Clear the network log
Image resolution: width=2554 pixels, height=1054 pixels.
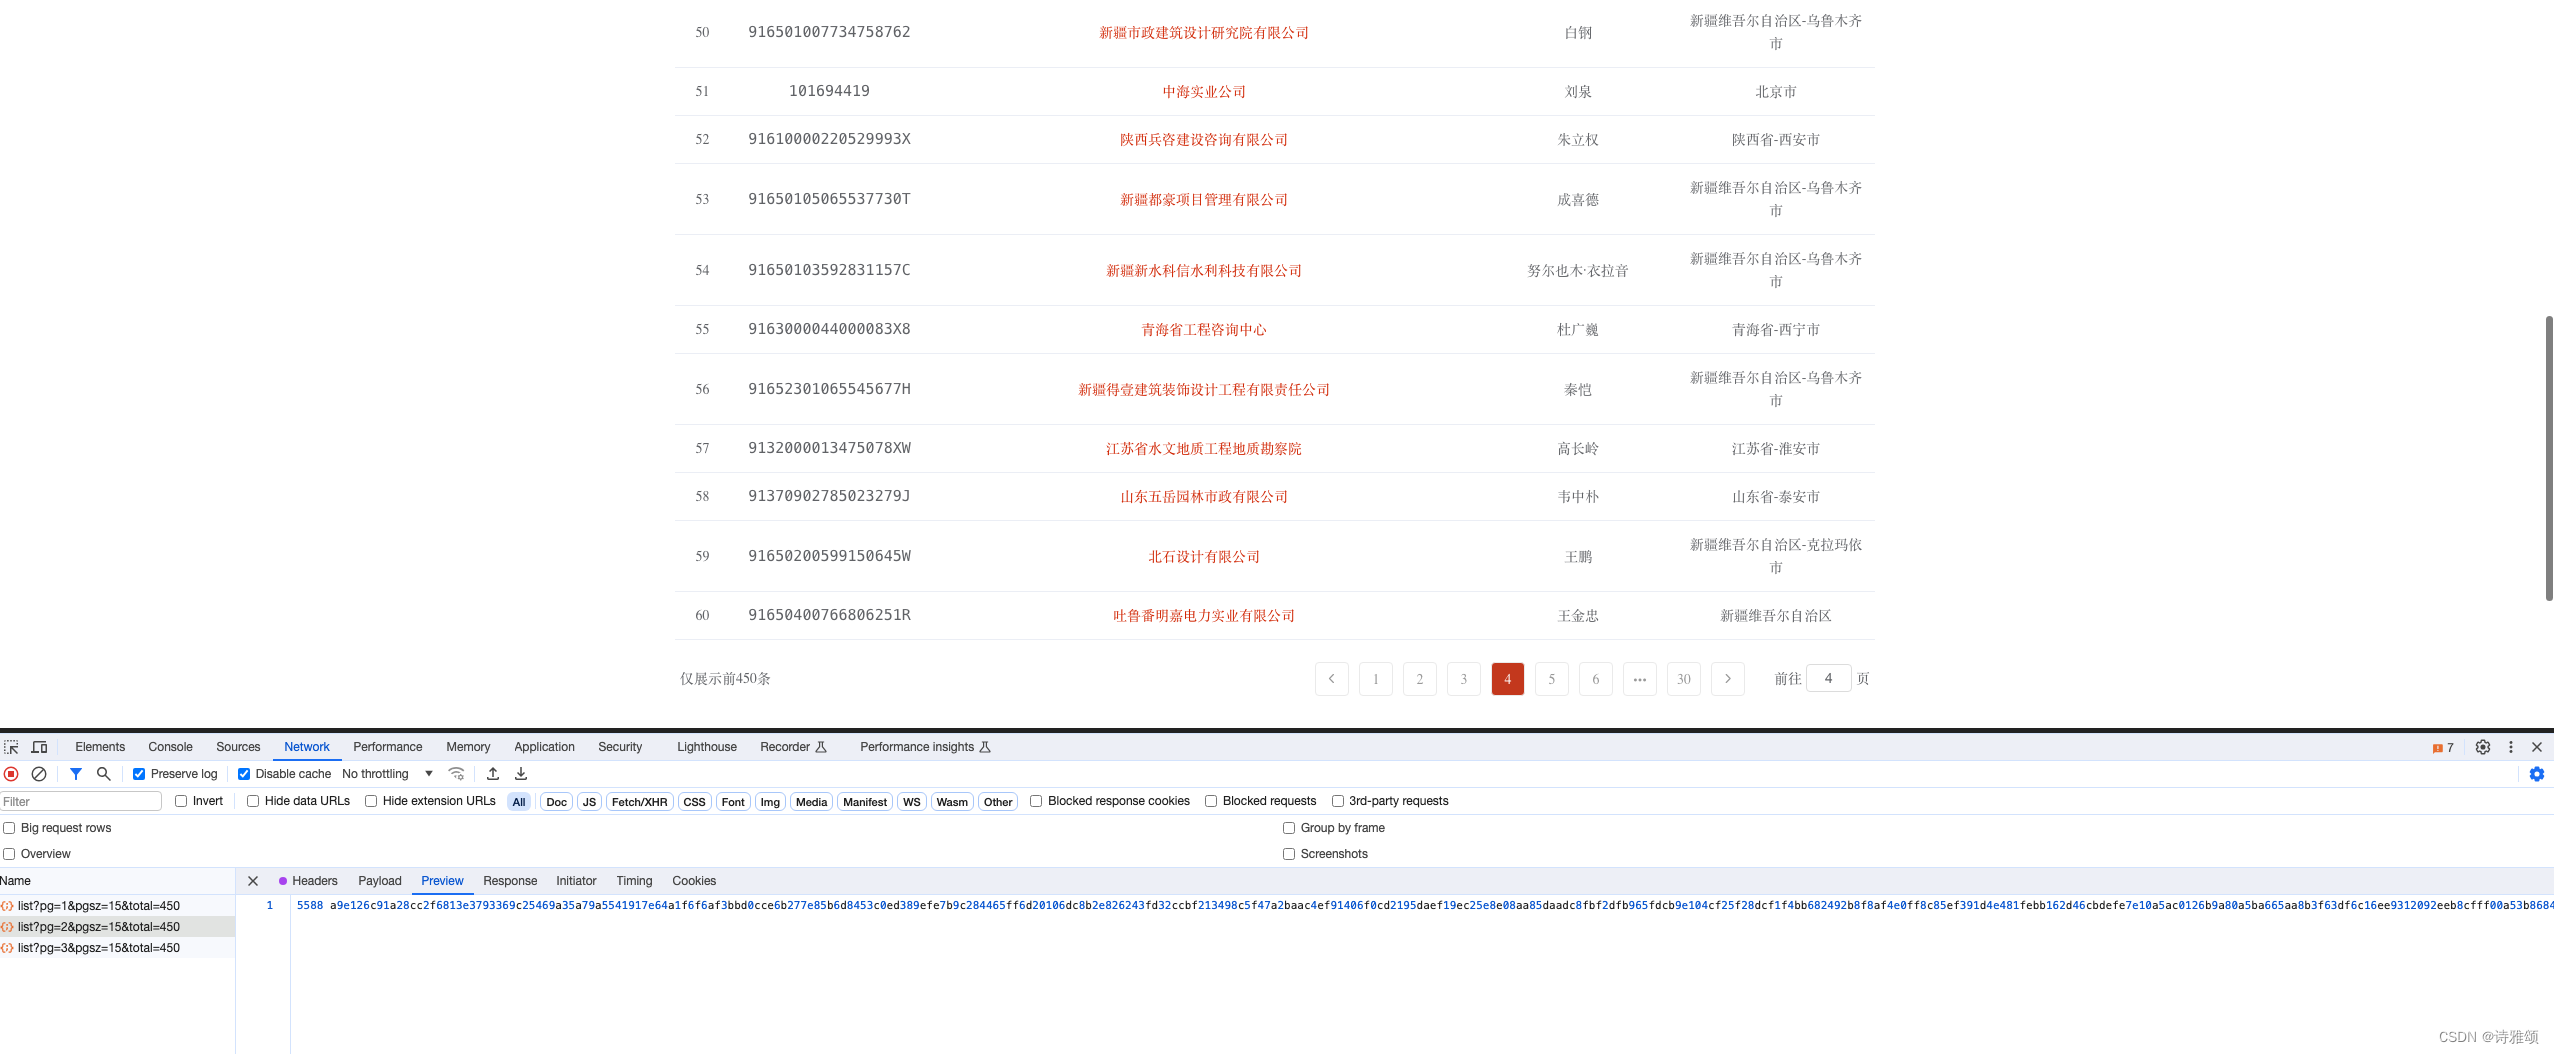(x=39, y=774)
